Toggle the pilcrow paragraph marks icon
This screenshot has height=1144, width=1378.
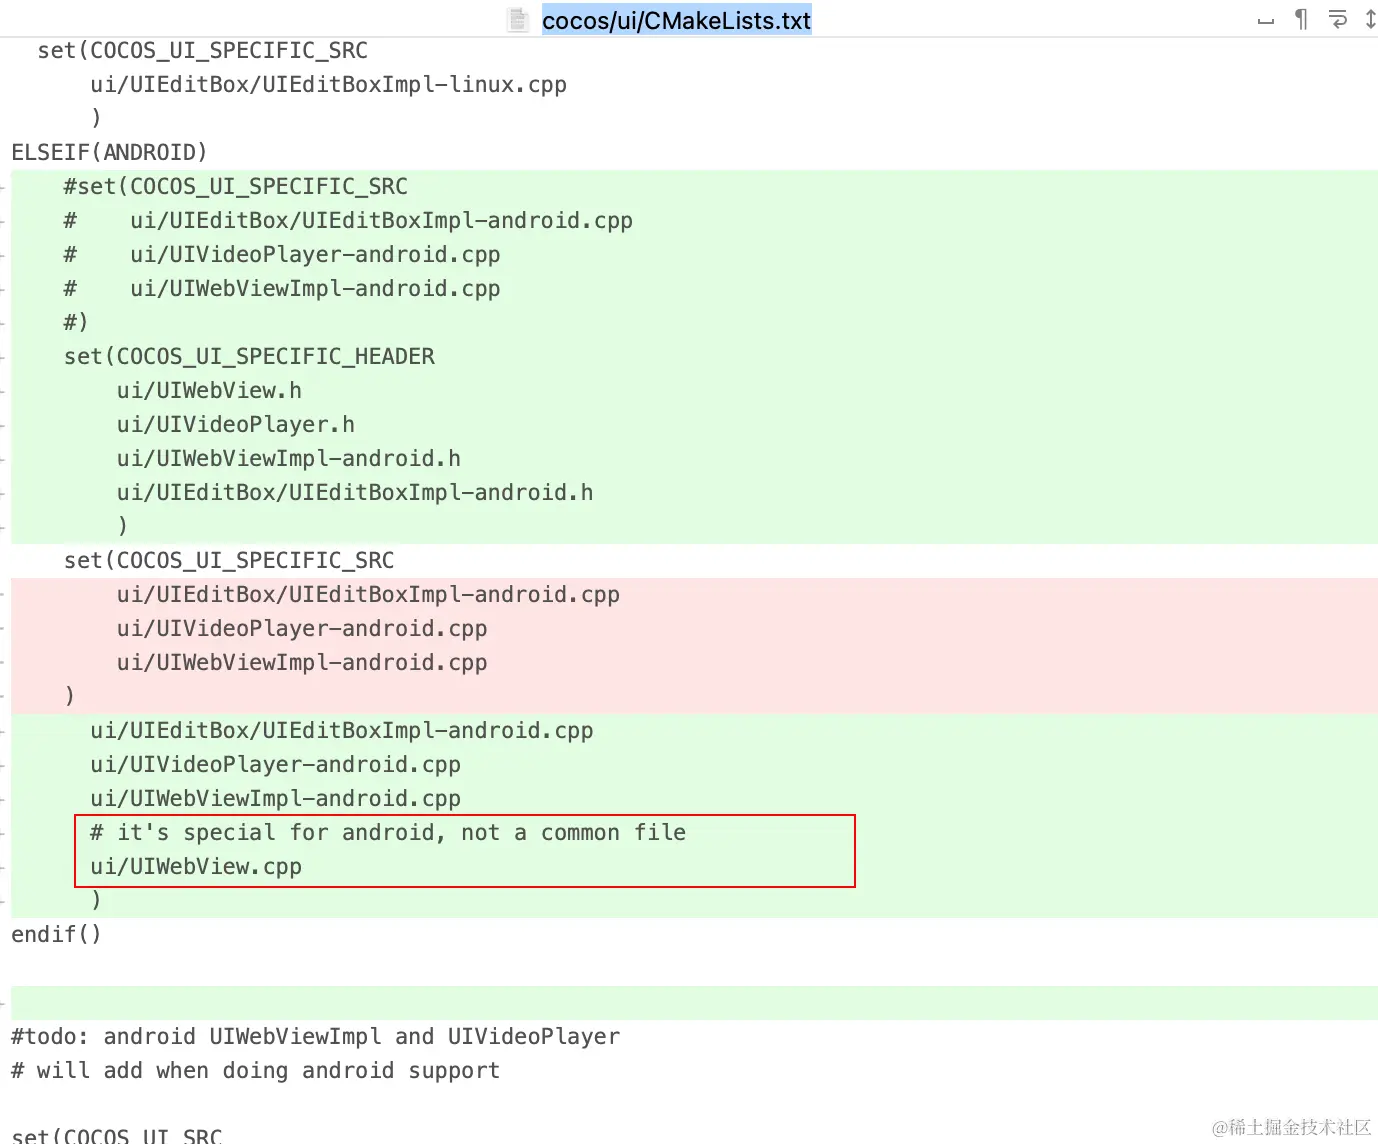click(x=1301, y=19)
